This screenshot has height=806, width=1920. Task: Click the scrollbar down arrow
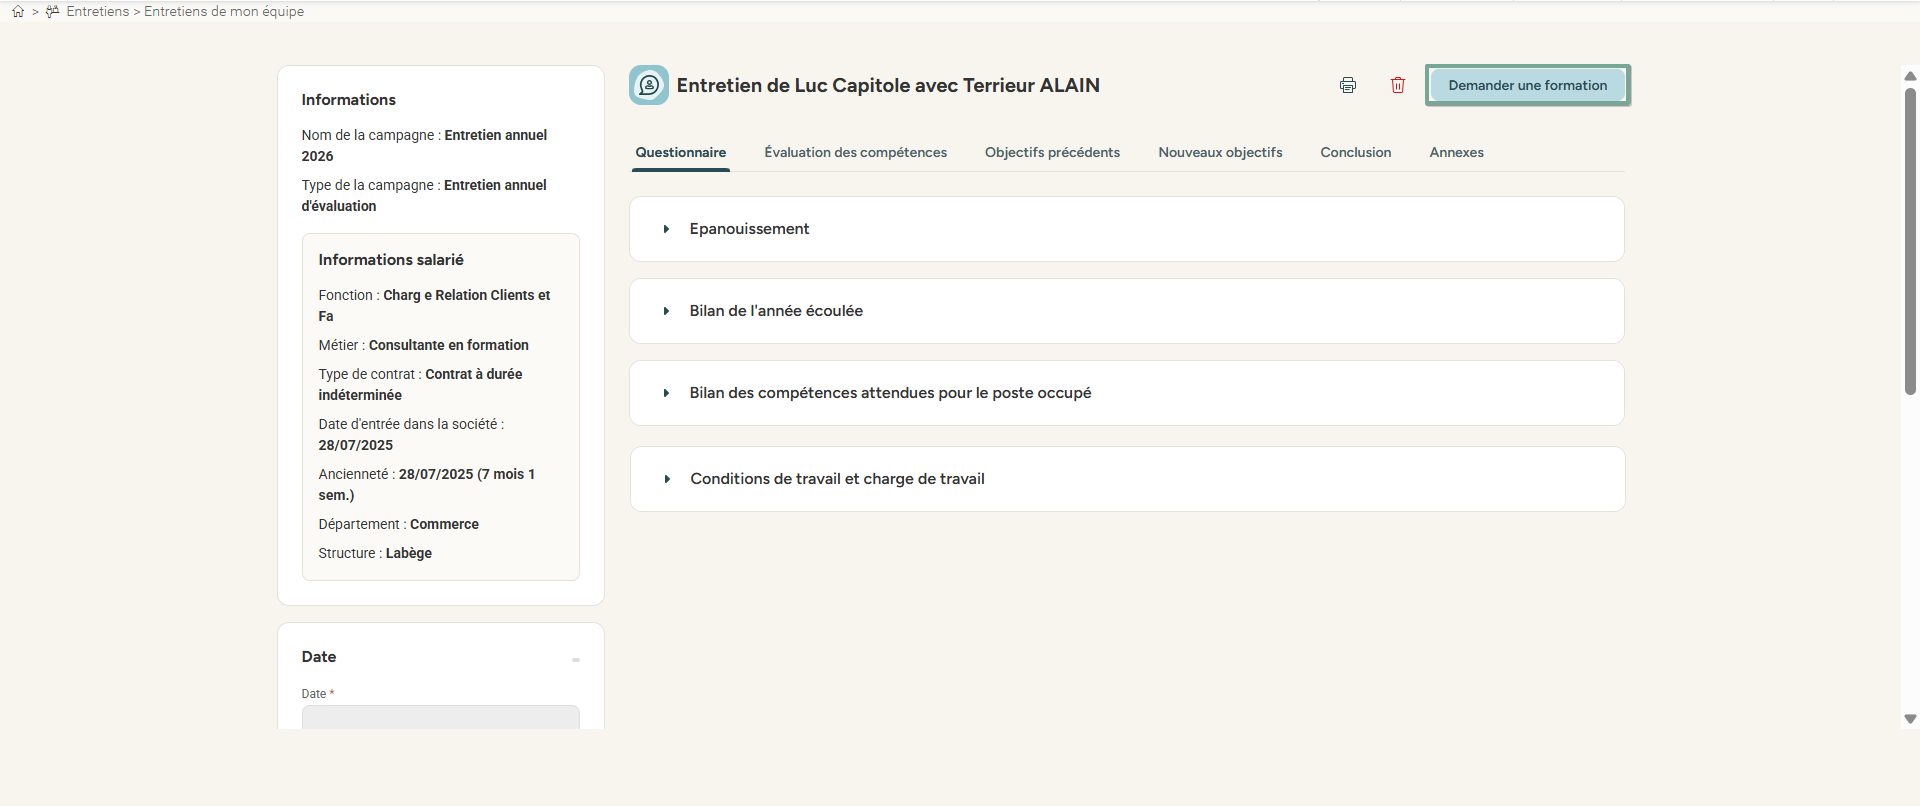[1910, 718]
